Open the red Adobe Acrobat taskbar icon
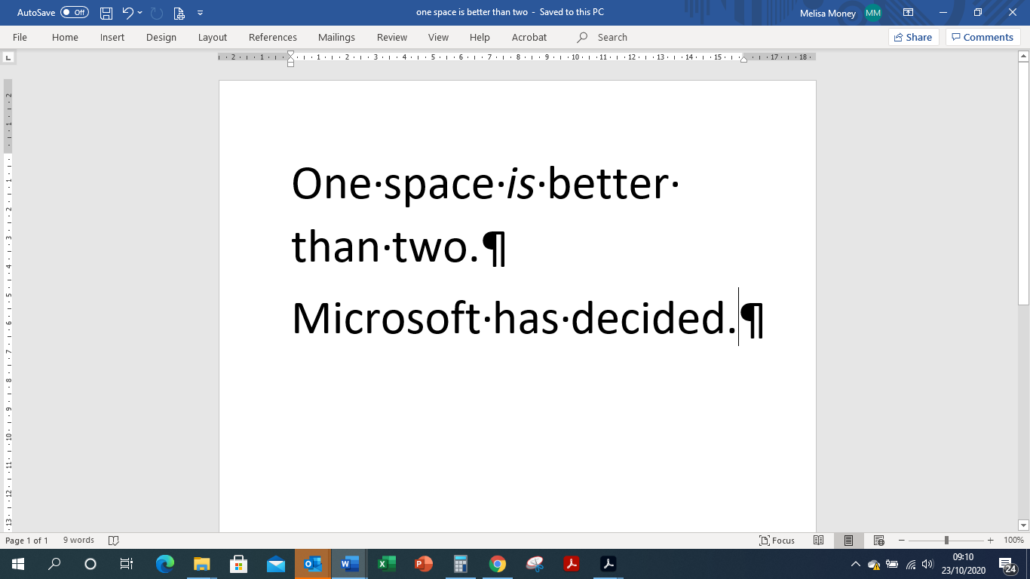This screenshot has width=1030, height=579. pos(571,564)
